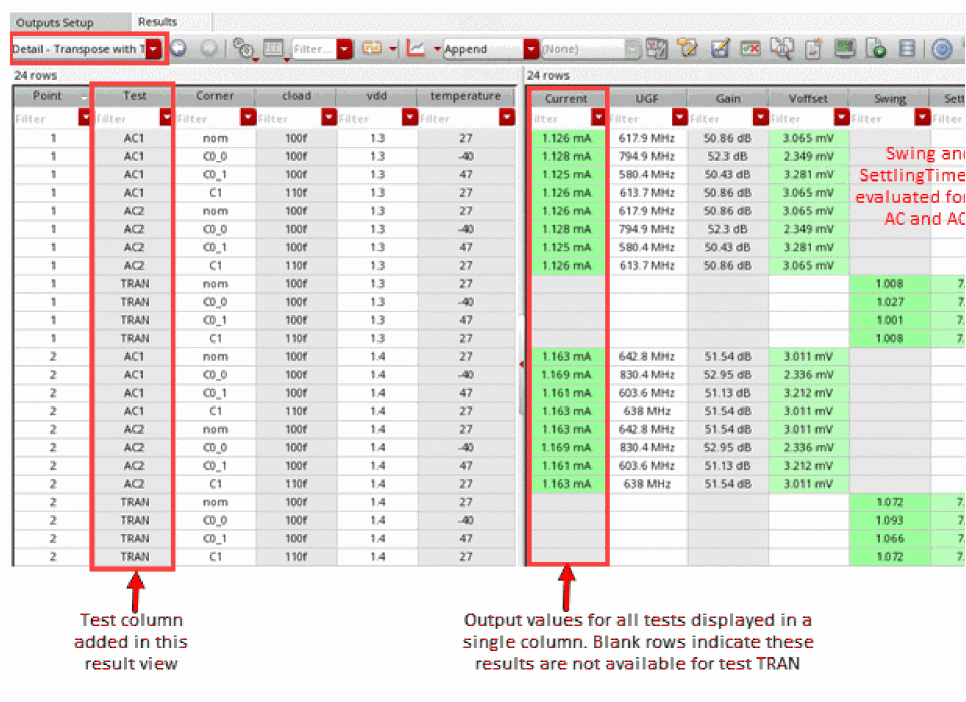Click the plot graph icon in toolbar
The width and height of the screenshot is (966, 702).
[416, 48]
